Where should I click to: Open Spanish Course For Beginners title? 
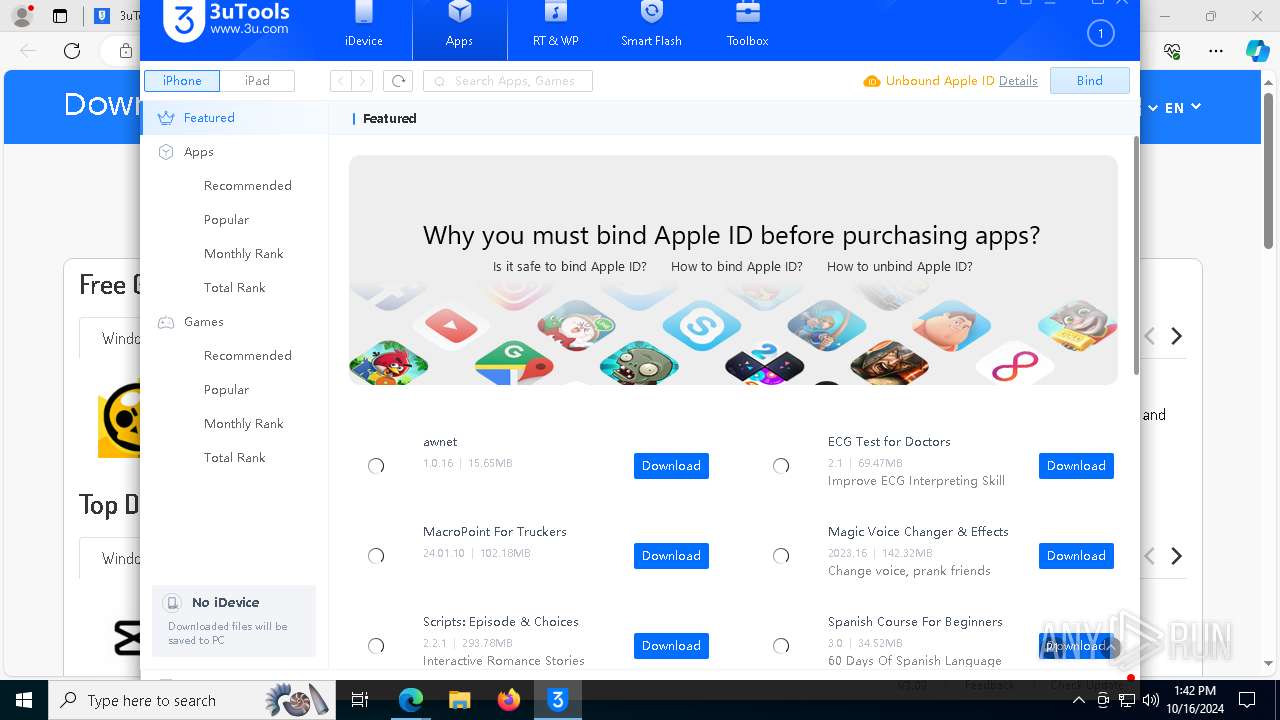[915, 622]
